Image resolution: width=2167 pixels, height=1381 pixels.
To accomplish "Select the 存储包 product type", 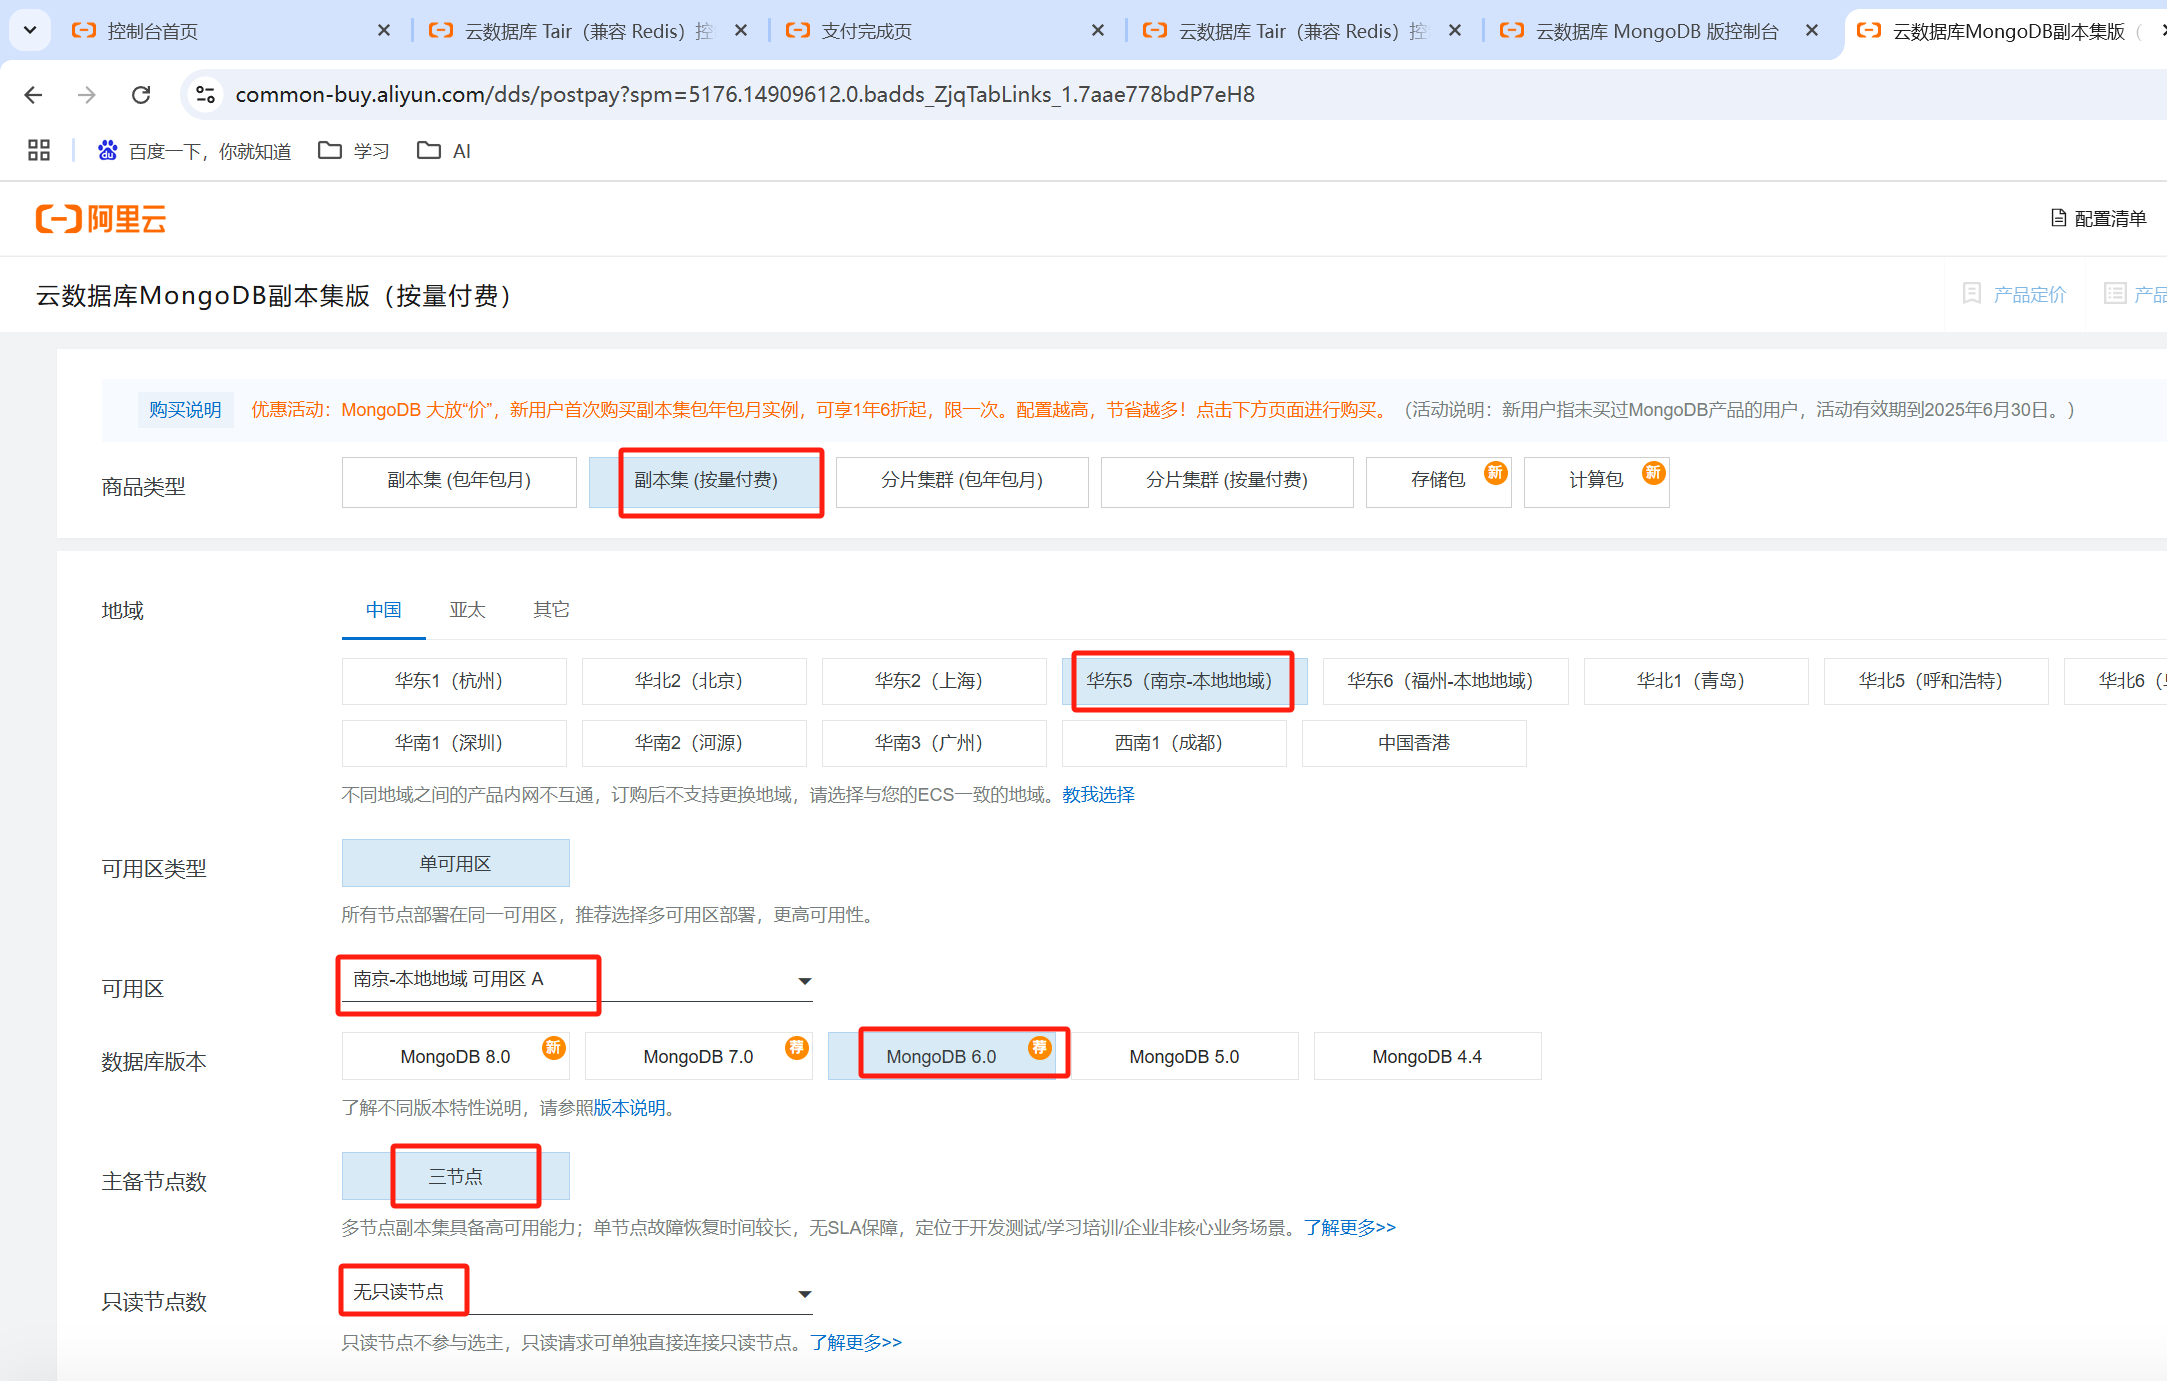I will coord(1438,481).
